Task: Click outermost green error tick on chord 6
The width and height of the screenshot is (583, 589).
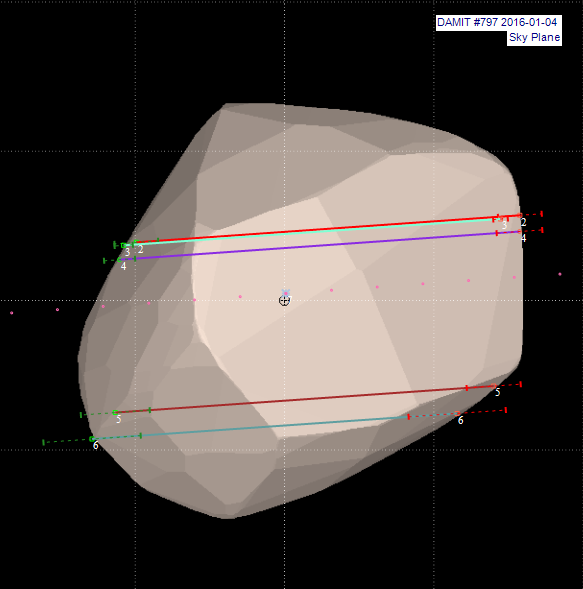Action: (x=44, y=442)
